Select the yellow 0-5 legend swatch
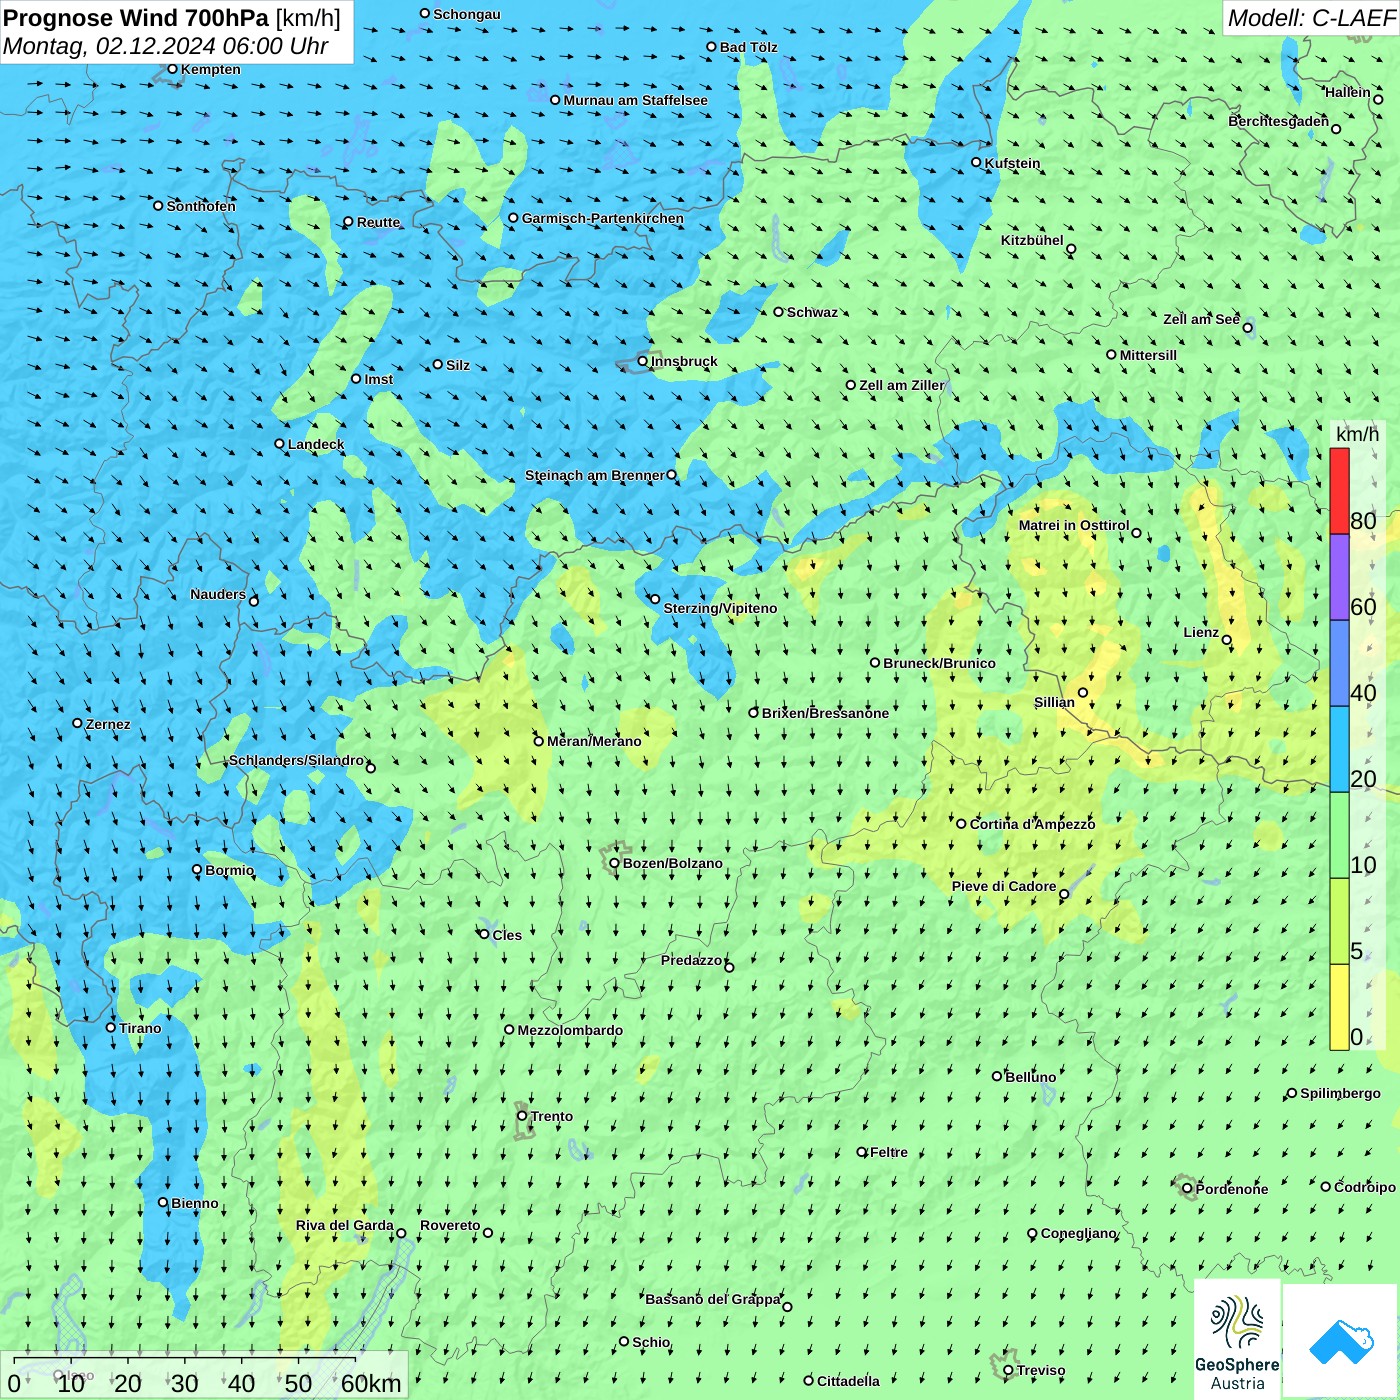 (x=1340, y=1007)
